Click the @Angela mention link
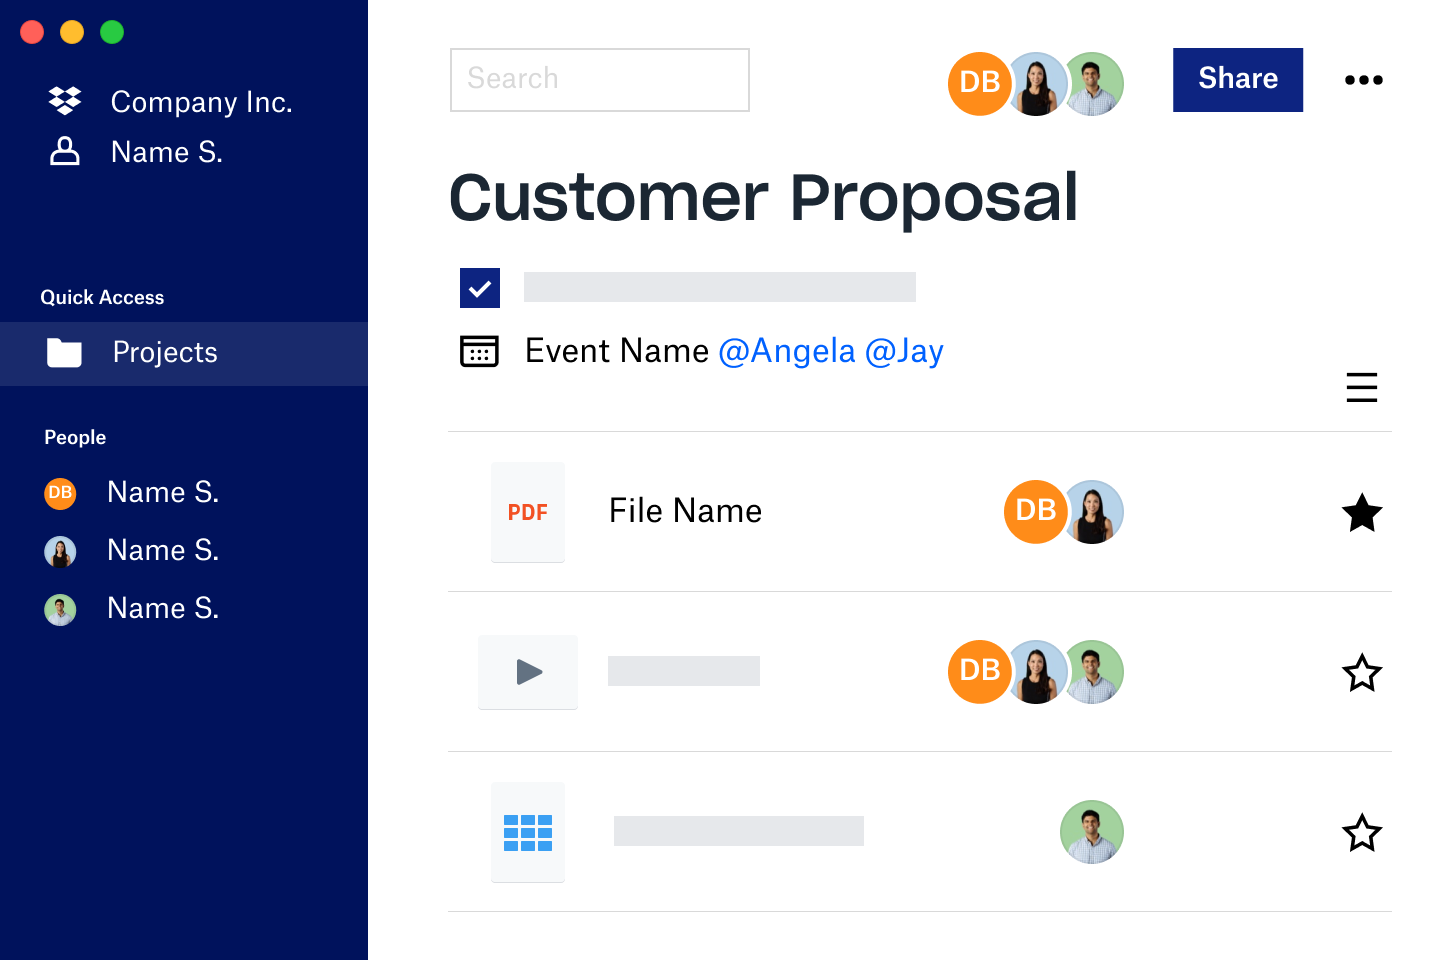1440x960 pixels. coord(787,351)
